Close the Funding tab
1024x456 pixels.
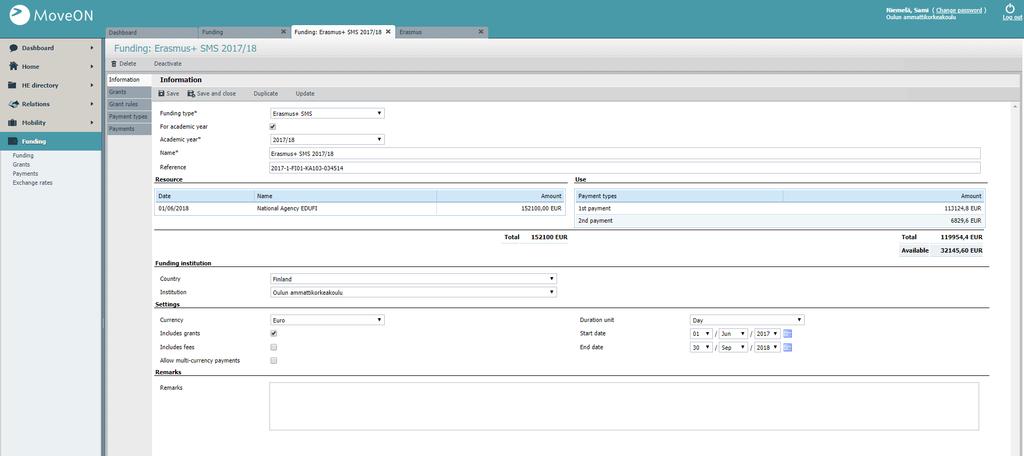tap(283, 31)
